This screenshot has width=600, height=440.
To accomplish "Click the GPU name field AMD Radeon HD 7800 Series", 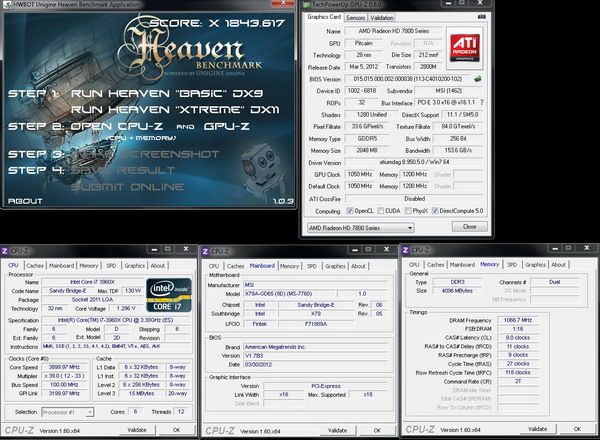I will point(394,31).
